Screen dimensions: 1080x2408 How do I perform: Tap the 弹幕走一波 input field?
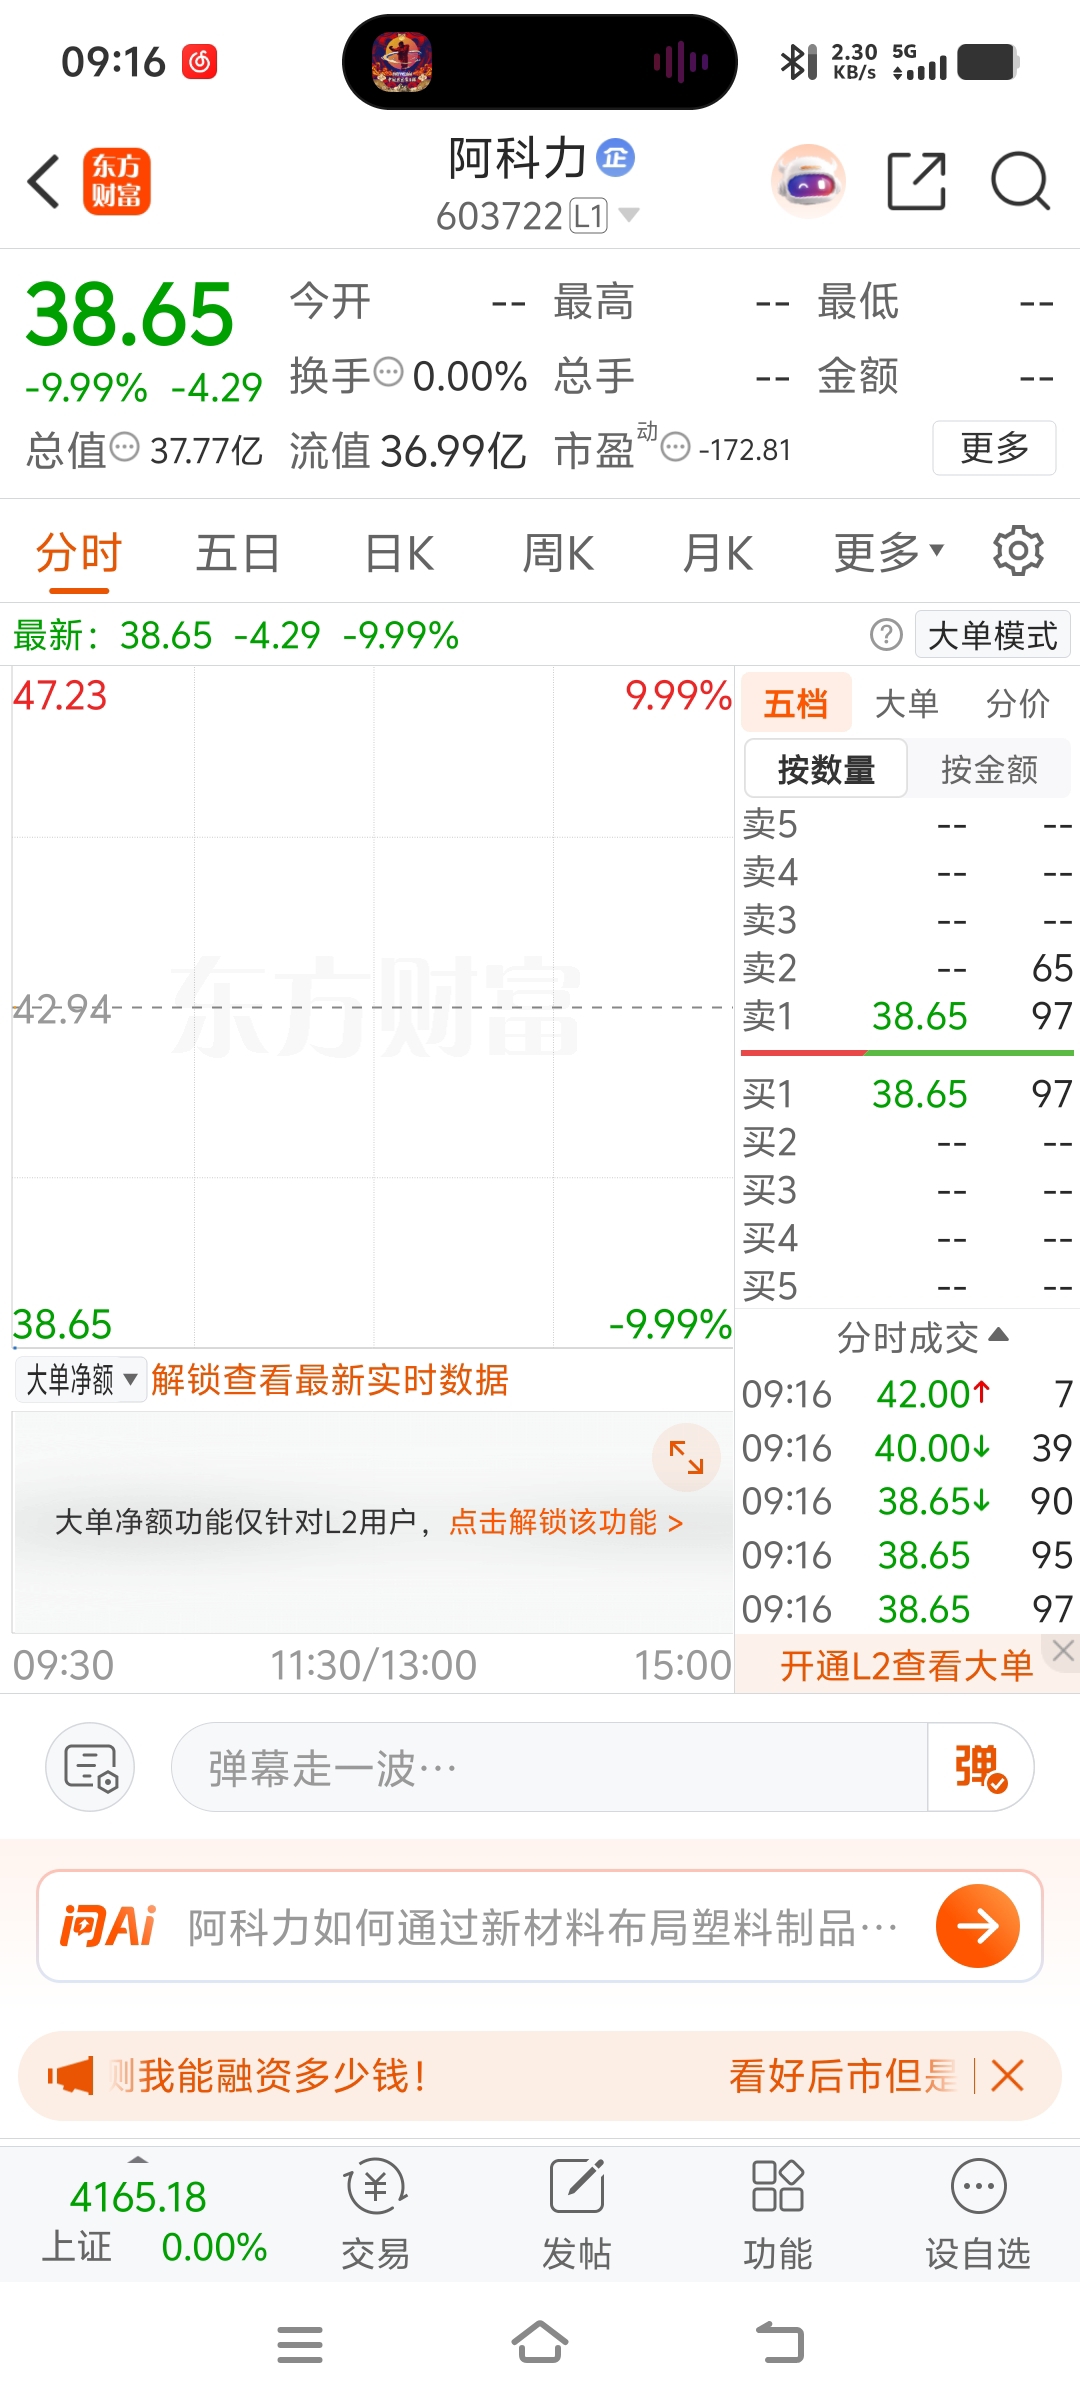[549, 1767]
